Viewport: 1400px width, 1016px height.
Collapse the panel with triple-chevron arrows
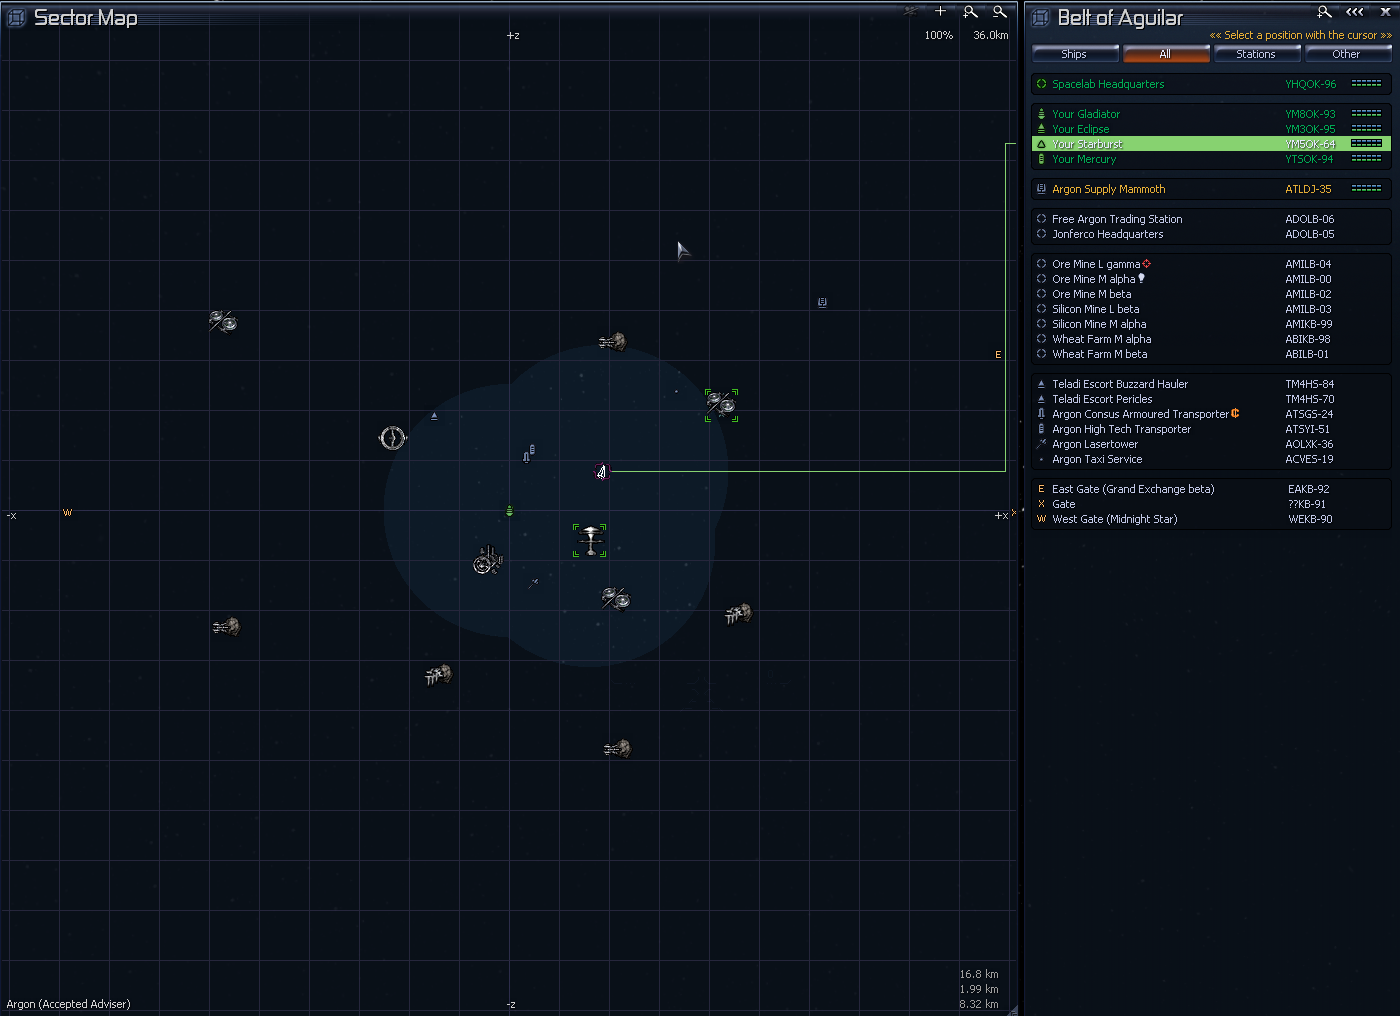[x=1355, y=12]
